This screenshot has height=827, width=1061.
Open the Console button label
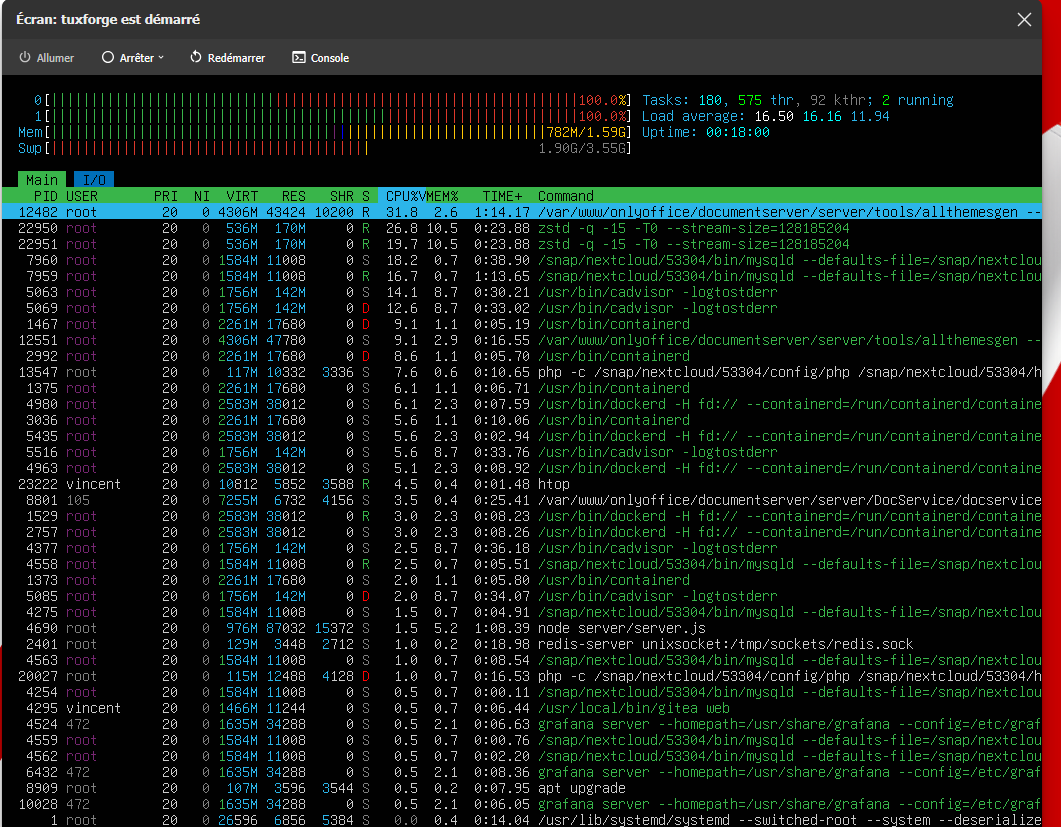[330, 58]
